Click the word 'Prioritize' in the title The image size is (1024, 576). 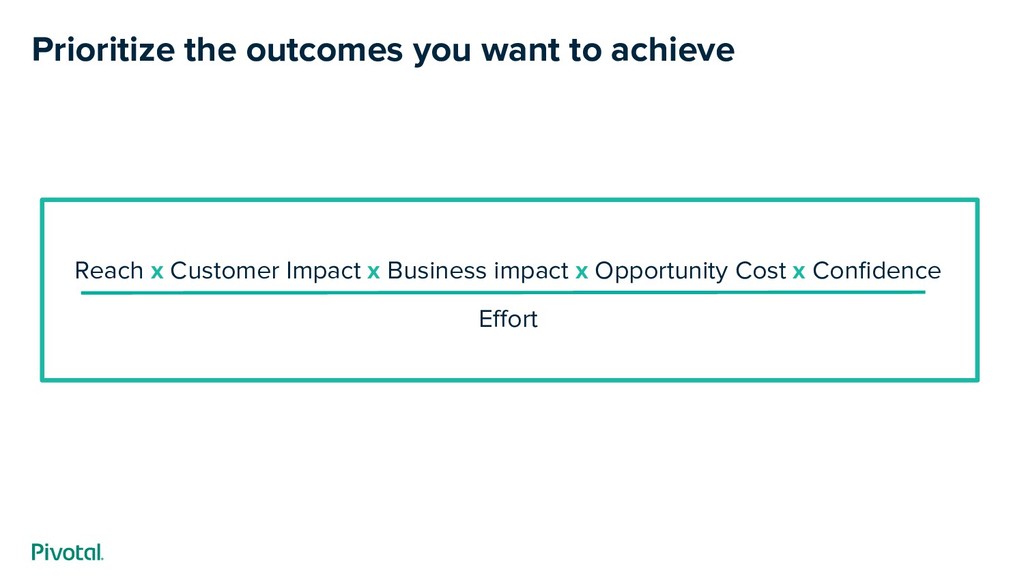click(x=103, y=50)
